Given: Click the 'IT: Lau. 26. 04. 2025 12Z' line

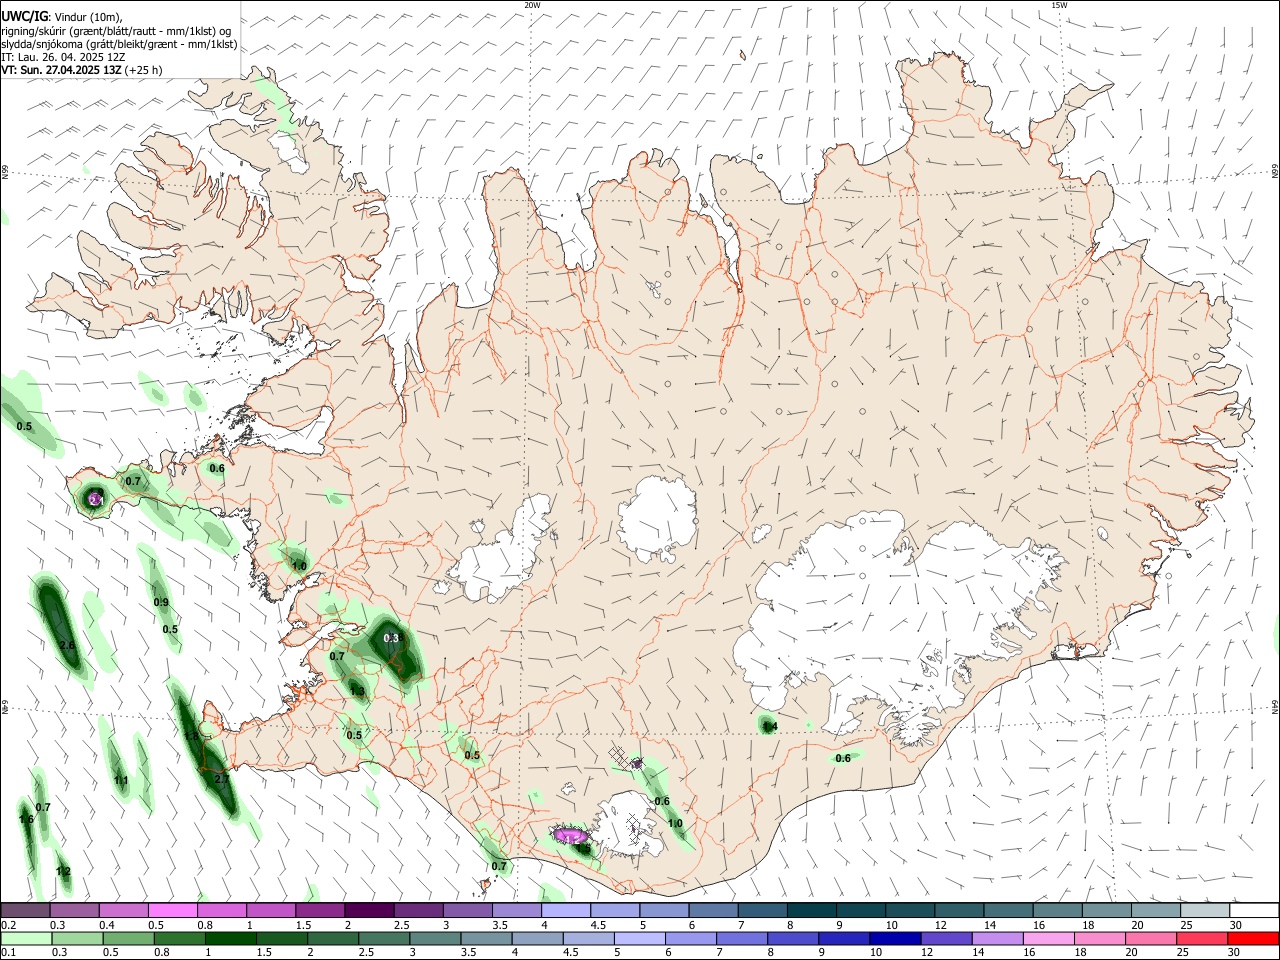Looking at the screenshot, I should point(63,57).
